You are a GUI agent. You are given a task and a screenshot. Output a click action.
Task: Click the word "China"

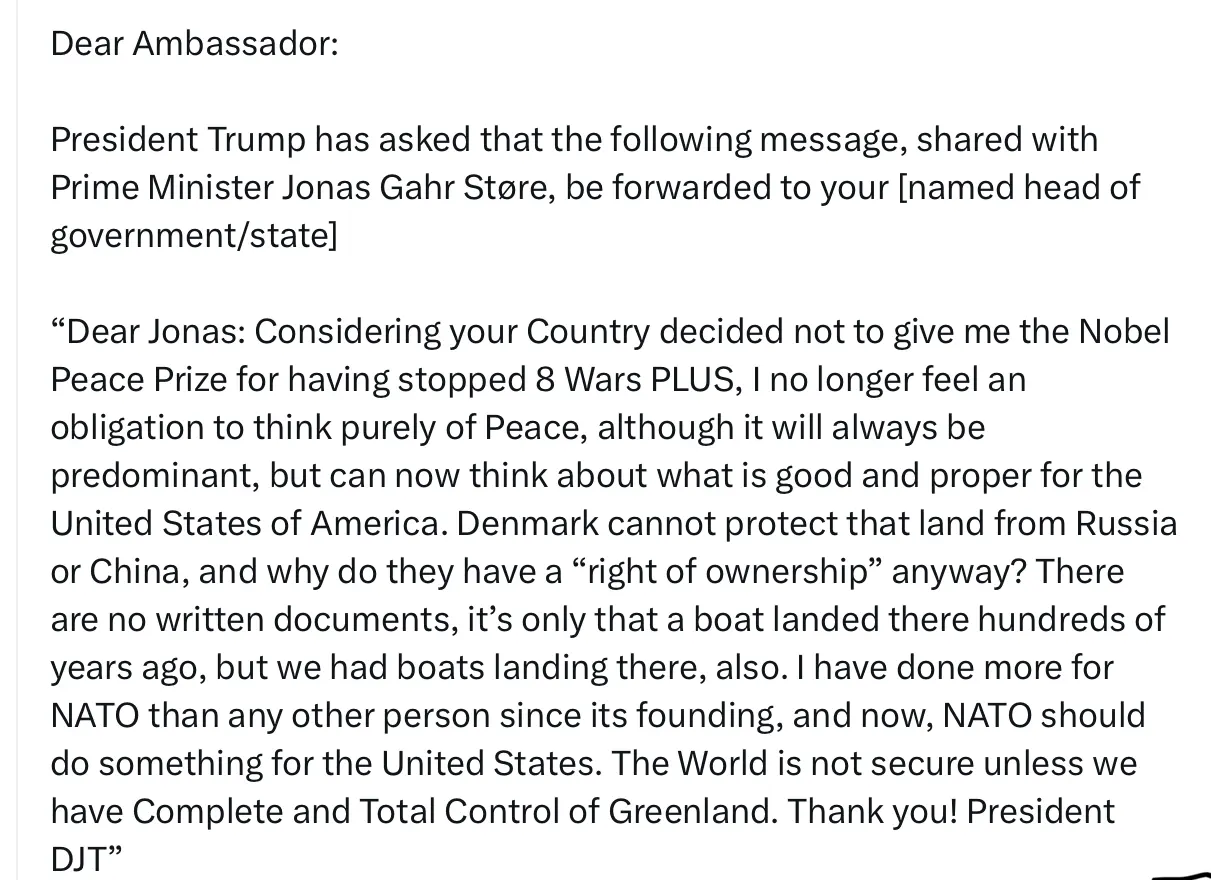[x=134, y=572]
